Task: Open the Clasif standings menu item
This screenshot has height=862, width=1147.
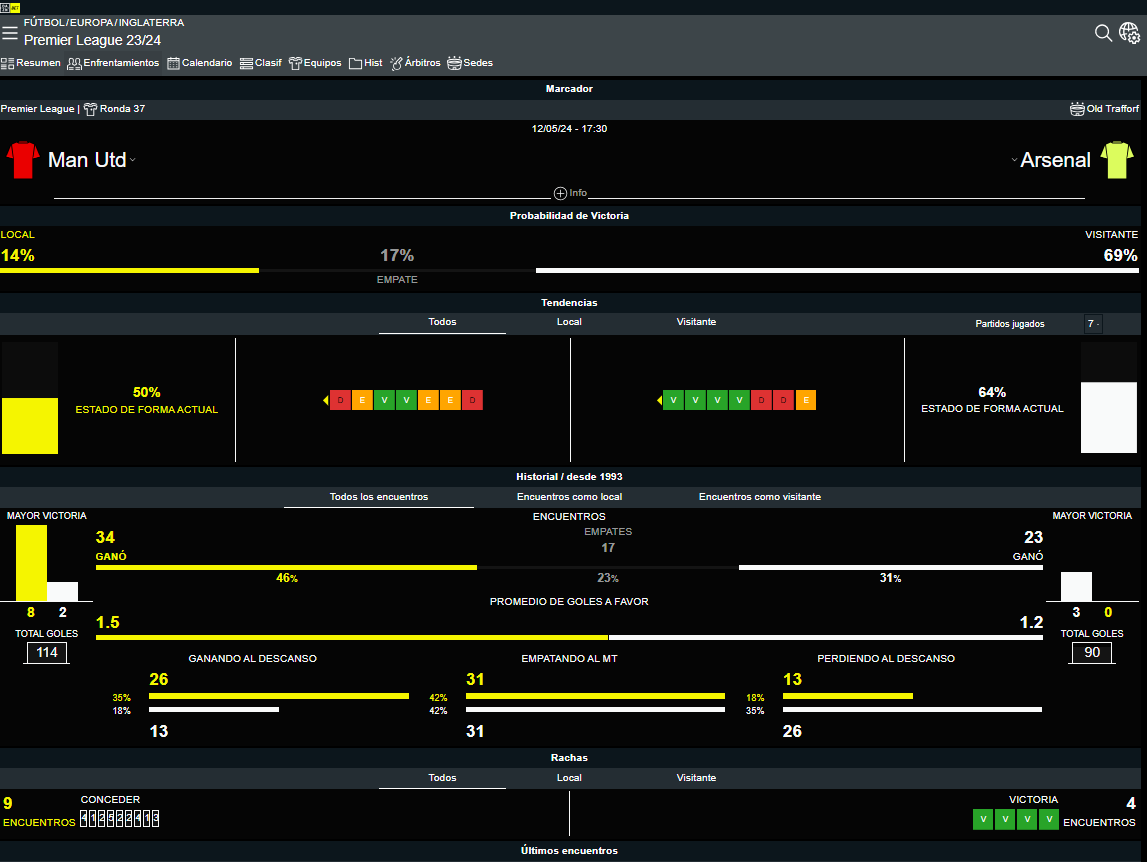Action: (261, 63)
